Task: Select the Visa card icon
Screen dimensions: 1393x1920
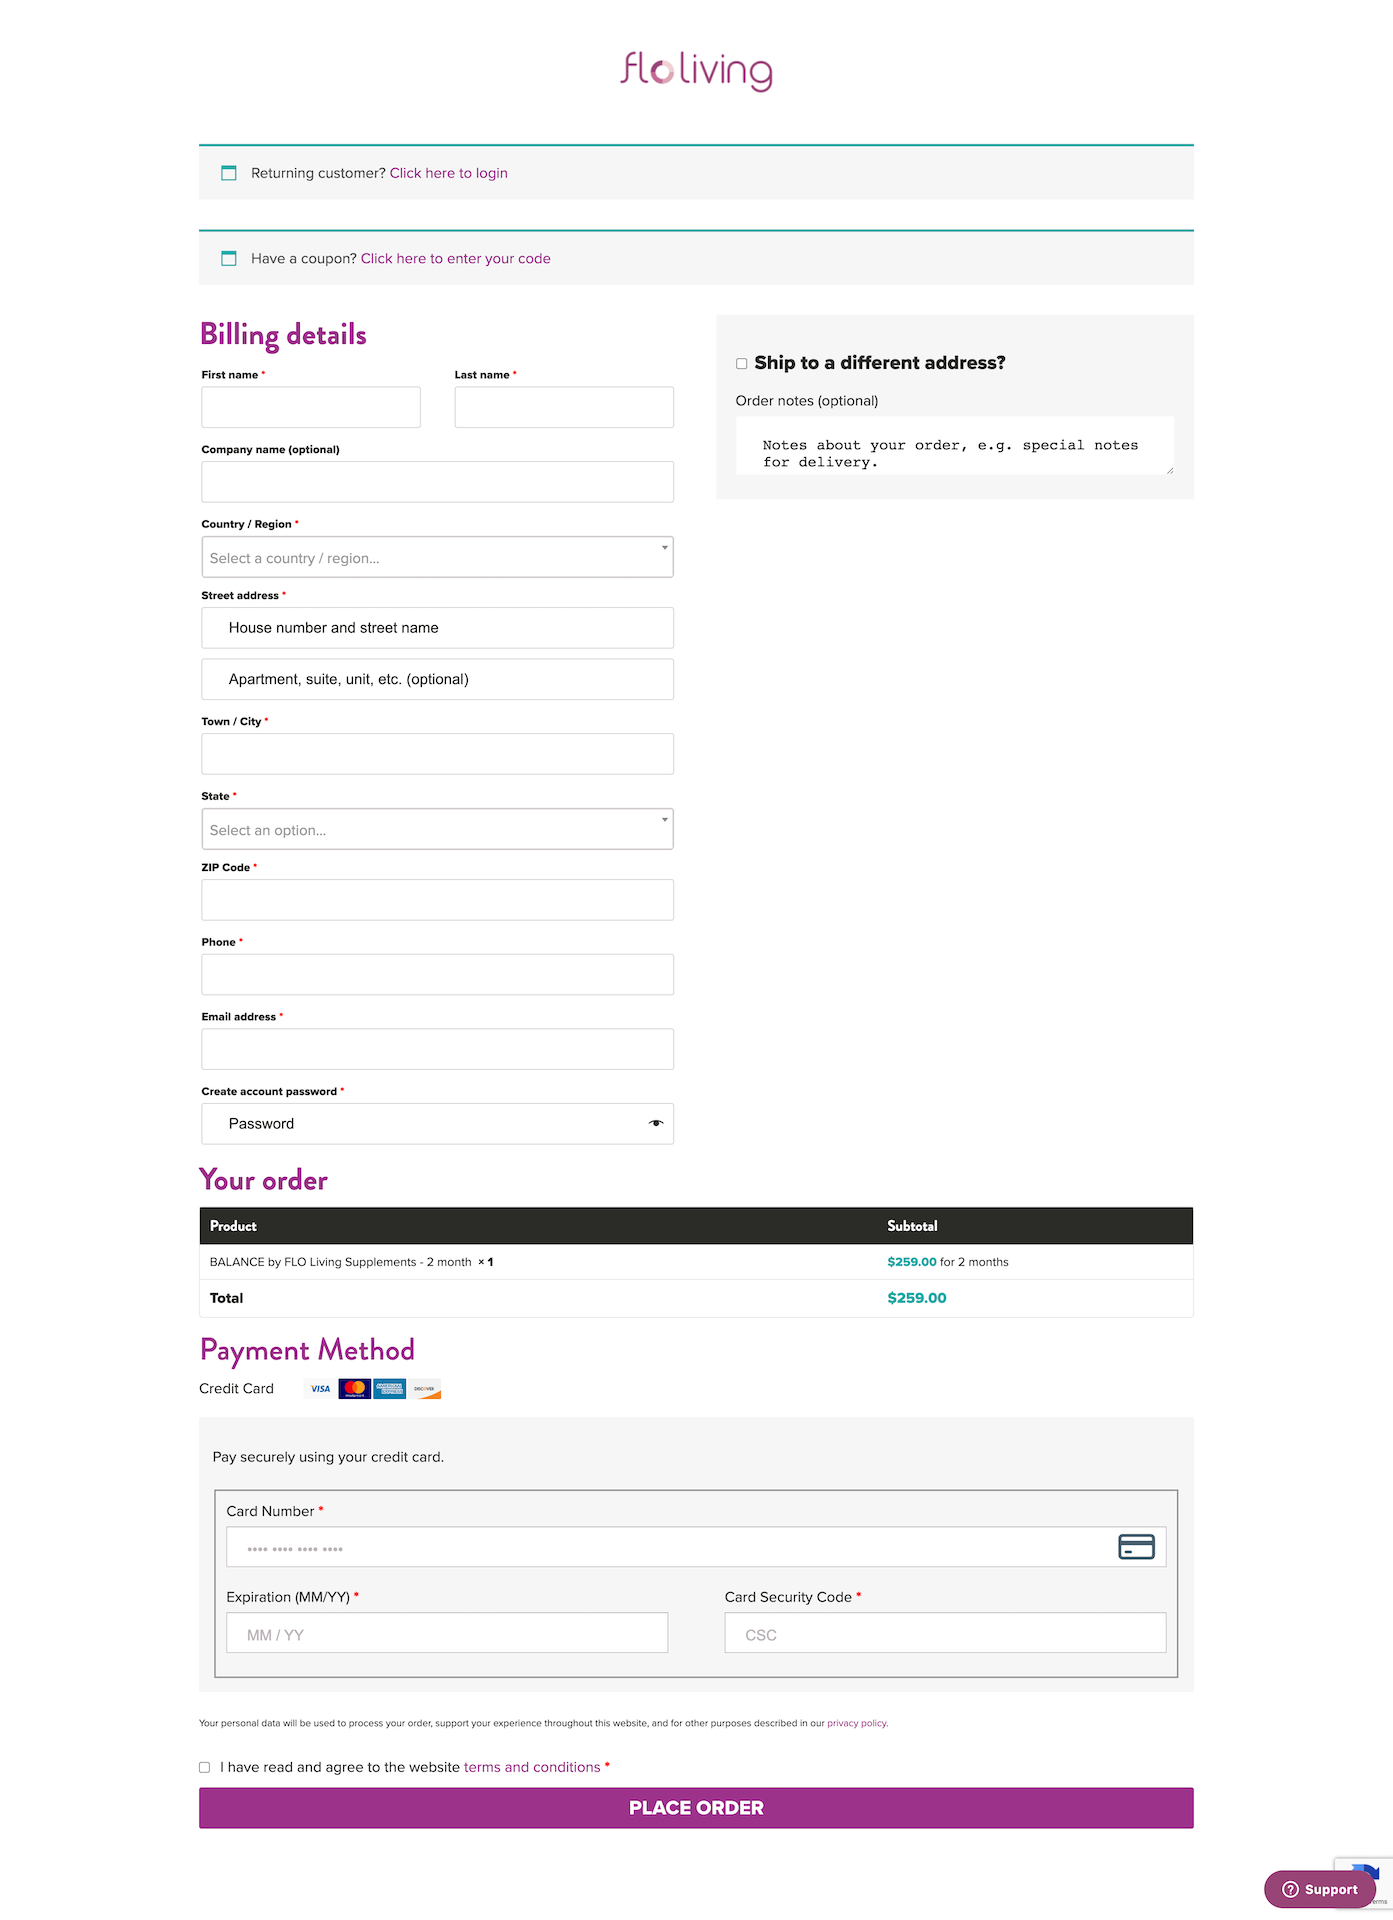Action: [320, 1388]
